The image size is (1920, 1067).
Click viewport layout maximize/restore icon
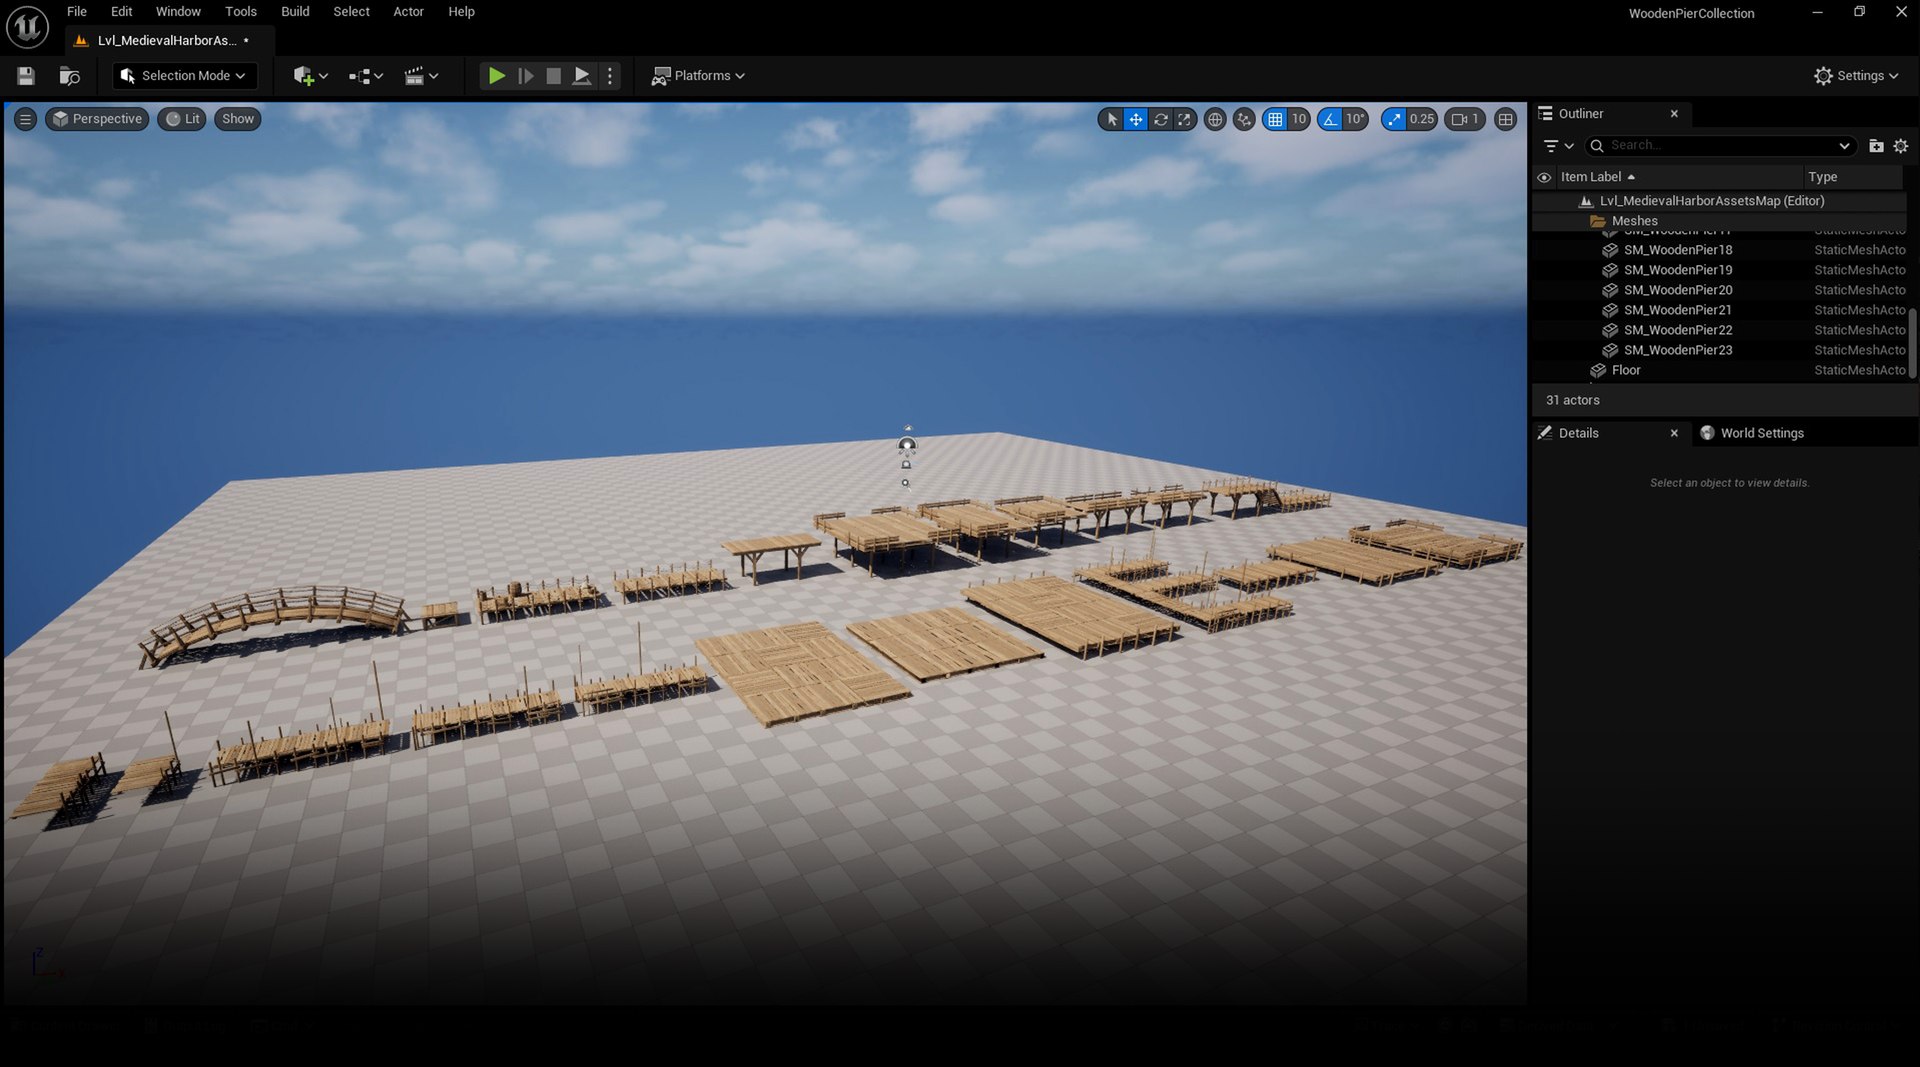coord(1505,119)
